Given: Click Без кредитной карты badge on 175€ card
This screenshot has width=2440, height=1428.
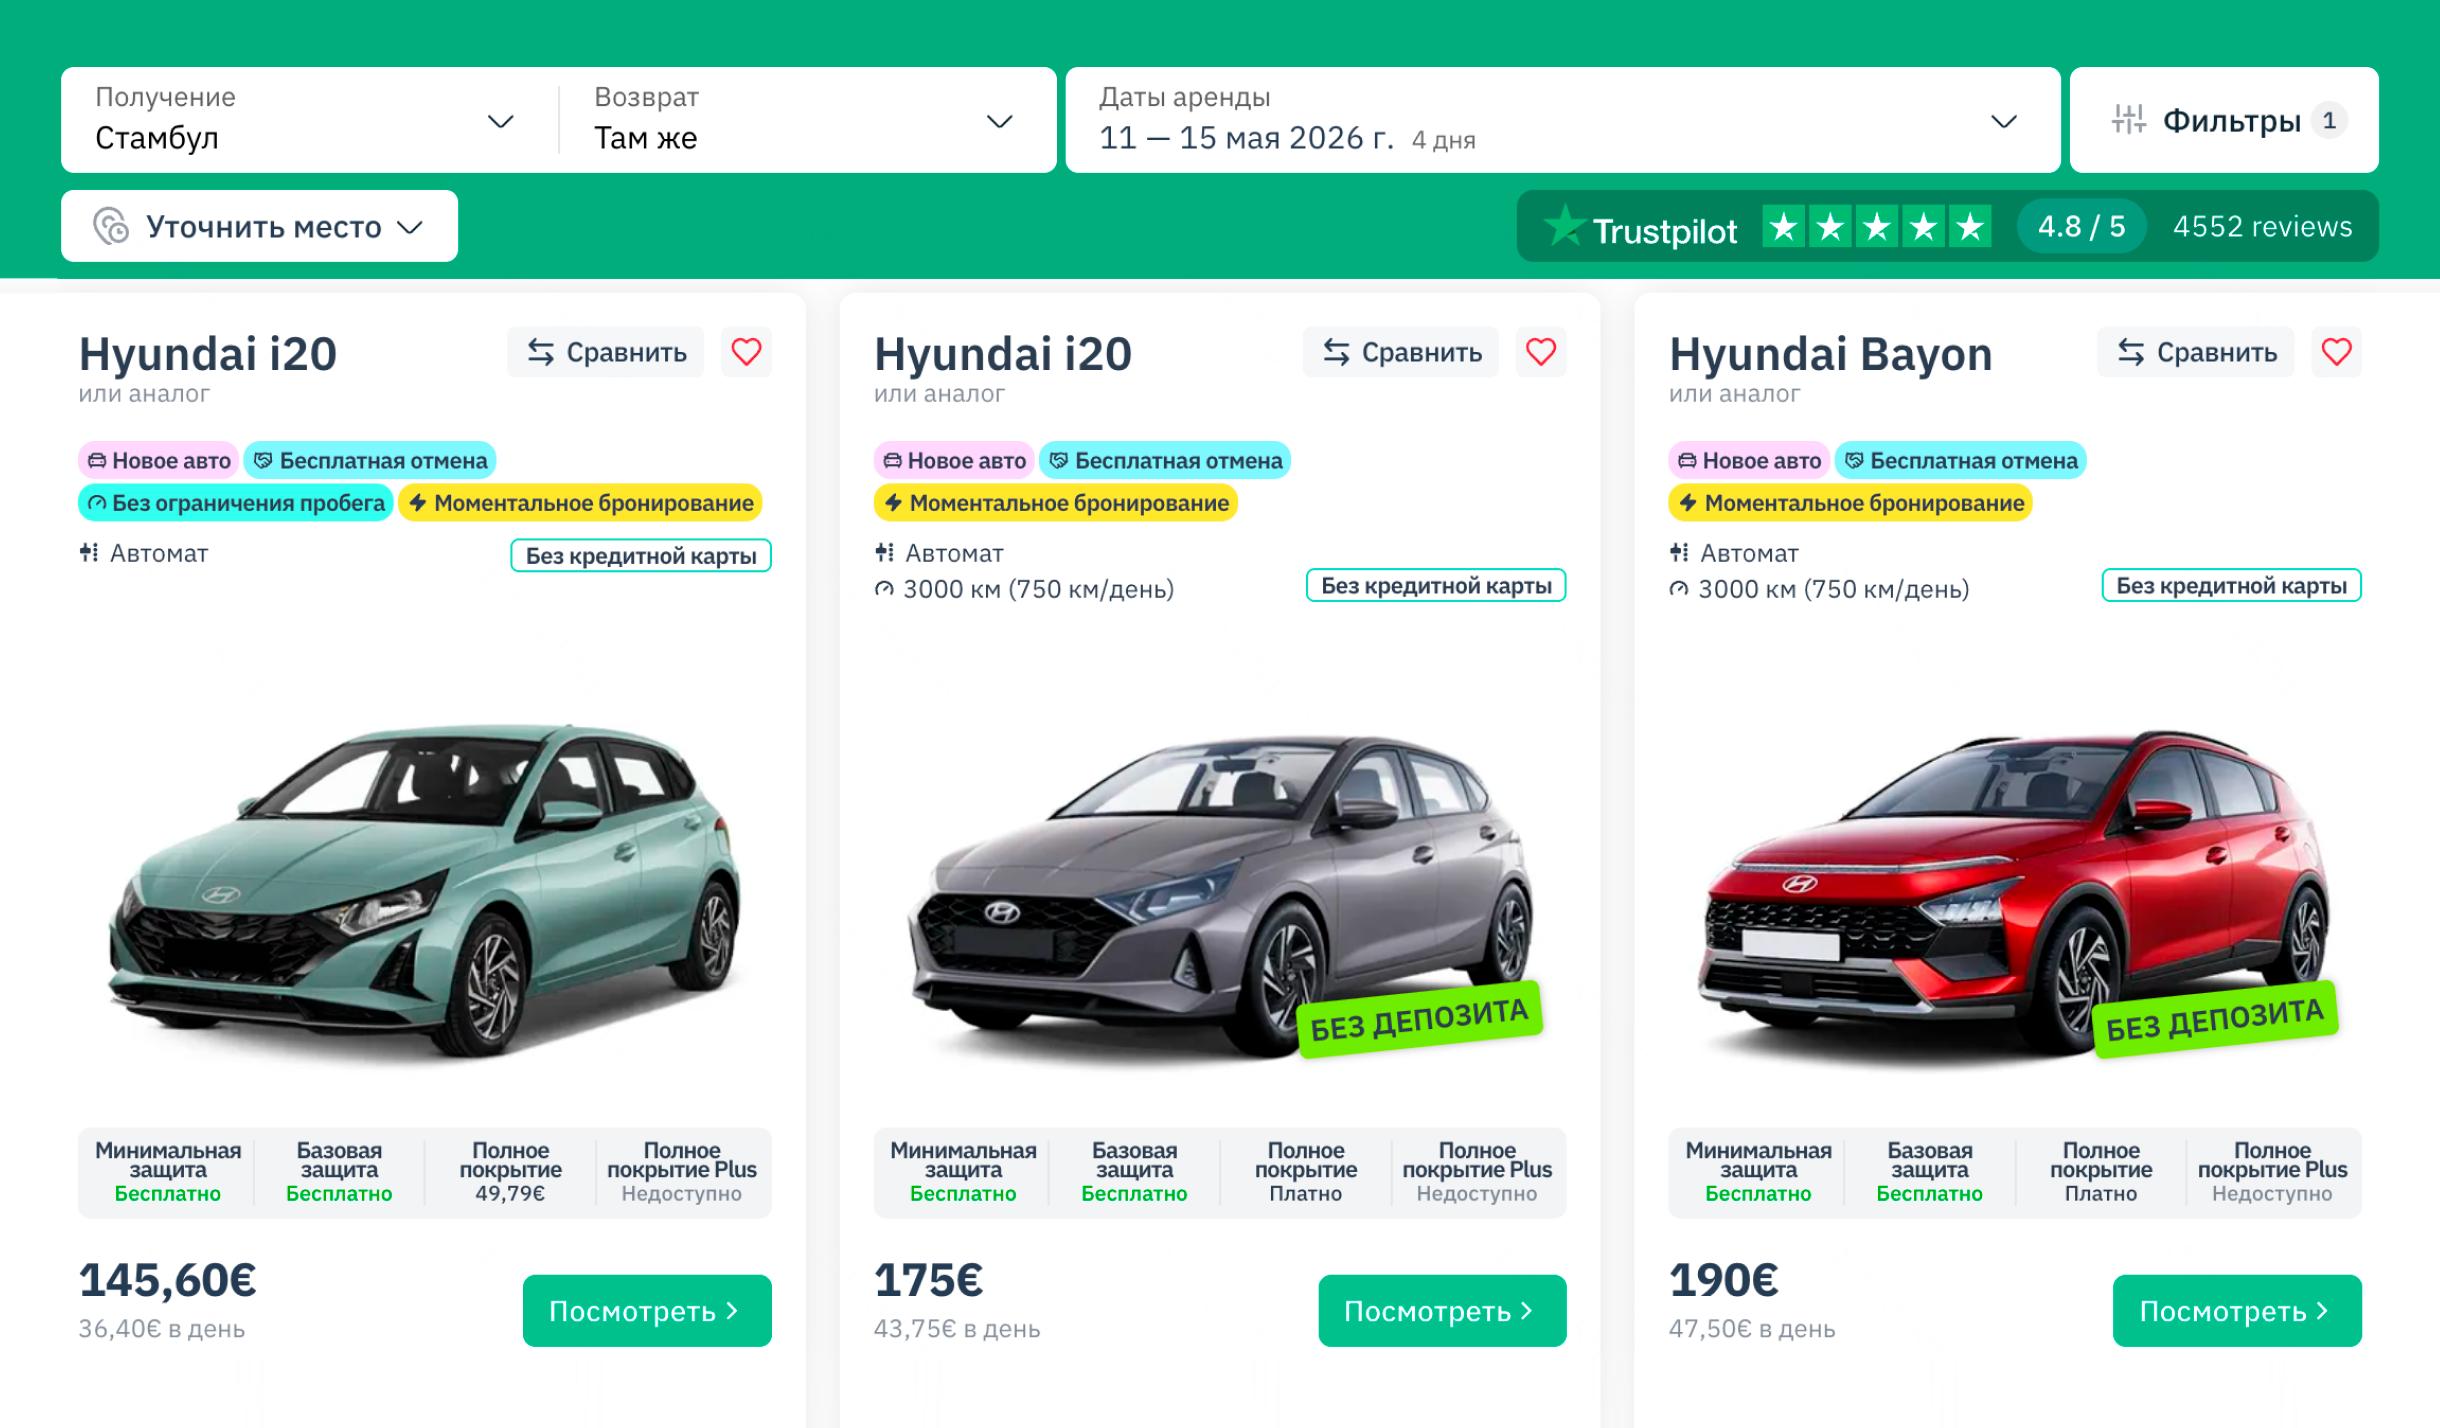Looking at the screenshot, I should pos(1436,585).
